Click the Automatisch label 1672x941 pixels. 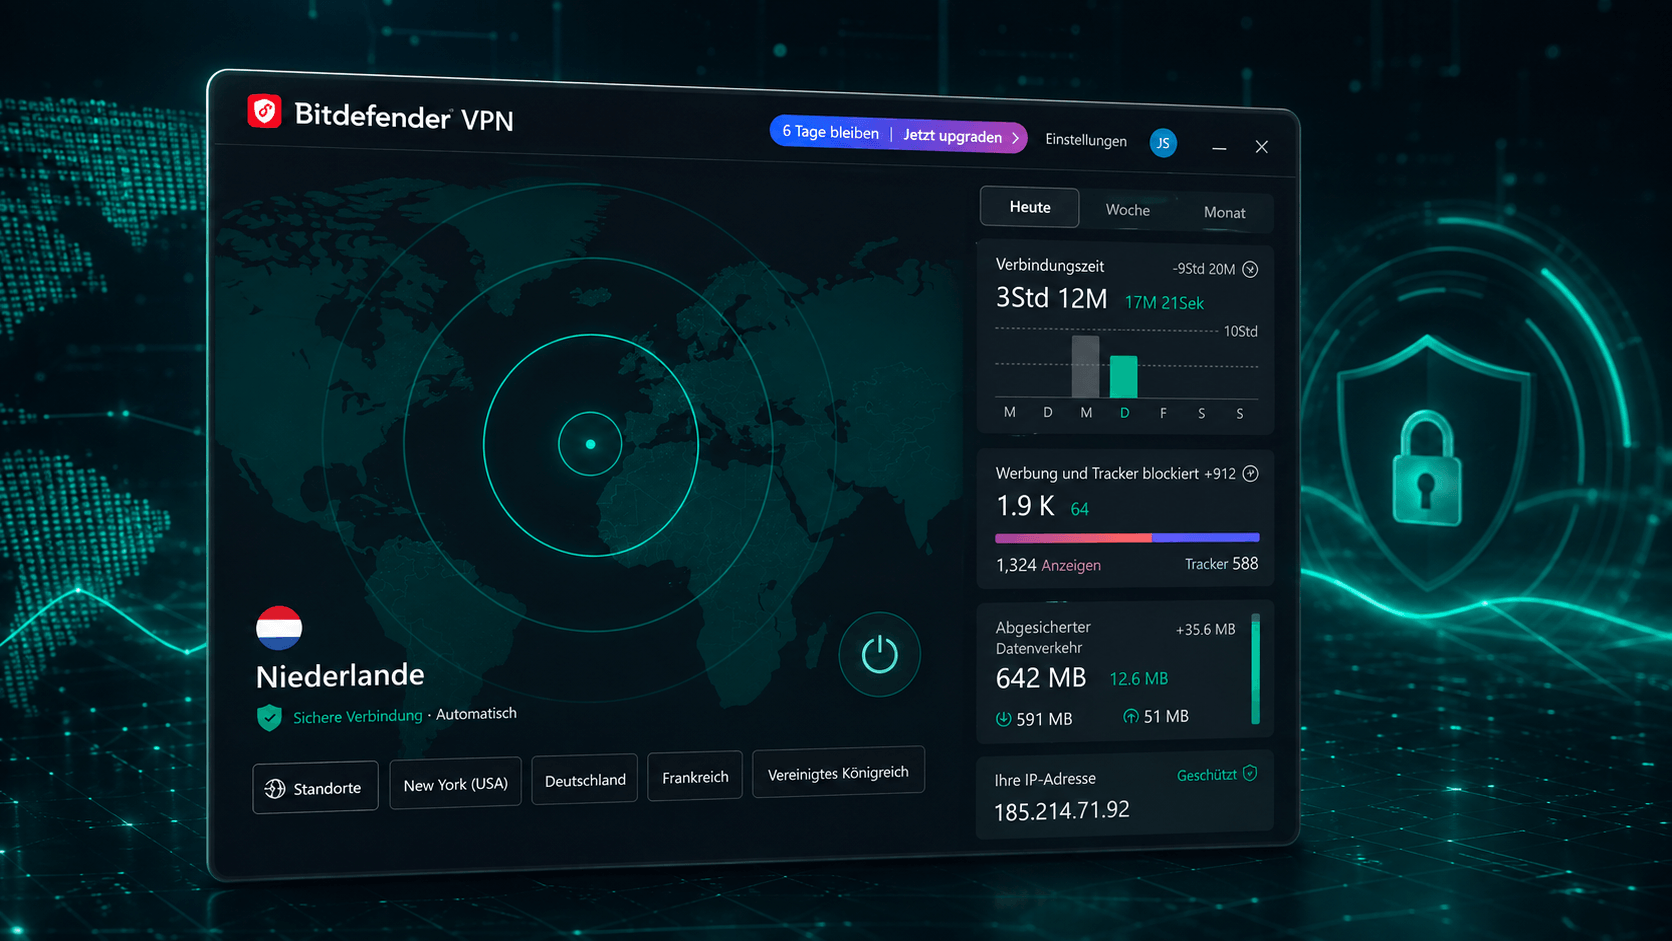476,713
